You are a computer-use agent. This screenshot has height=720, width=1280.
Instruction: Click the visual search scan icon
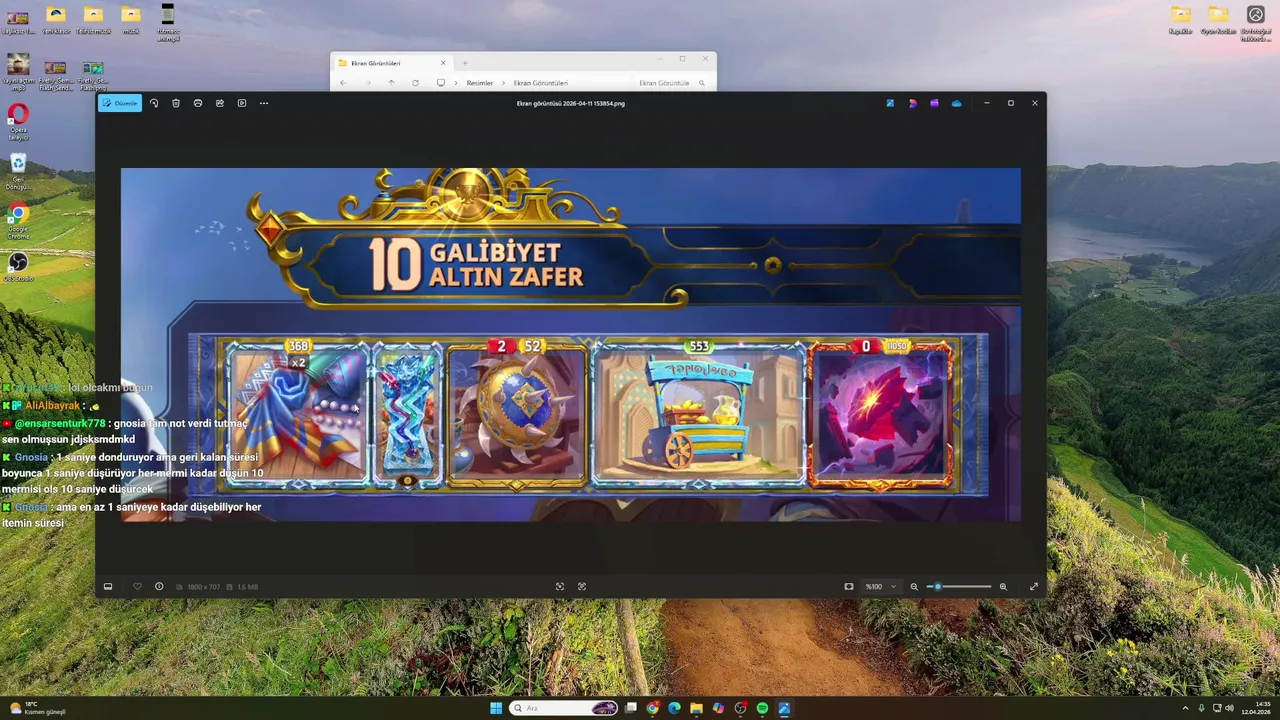tap(560, 587)
